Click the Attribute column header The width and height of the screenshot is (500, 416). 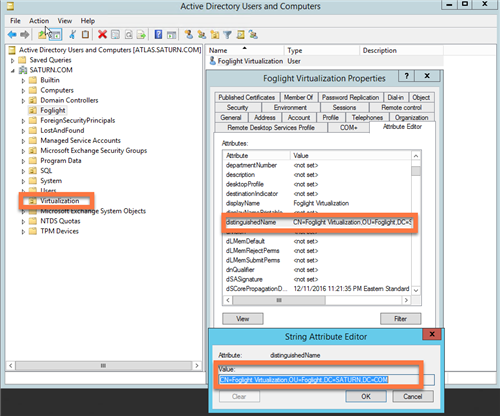pos(257,155)
